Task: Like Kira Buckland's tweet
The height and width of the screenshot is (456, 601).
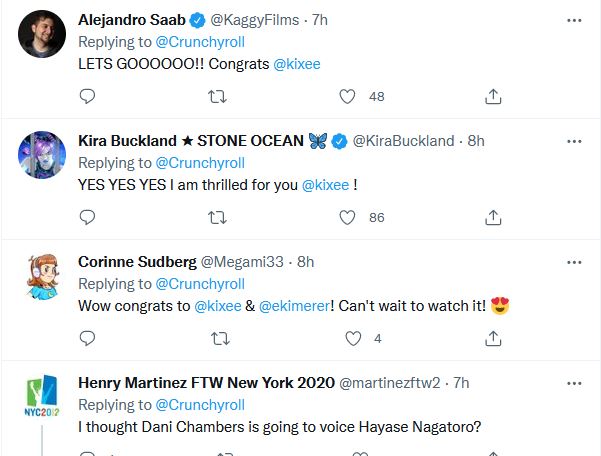Action: coord(348,217)
